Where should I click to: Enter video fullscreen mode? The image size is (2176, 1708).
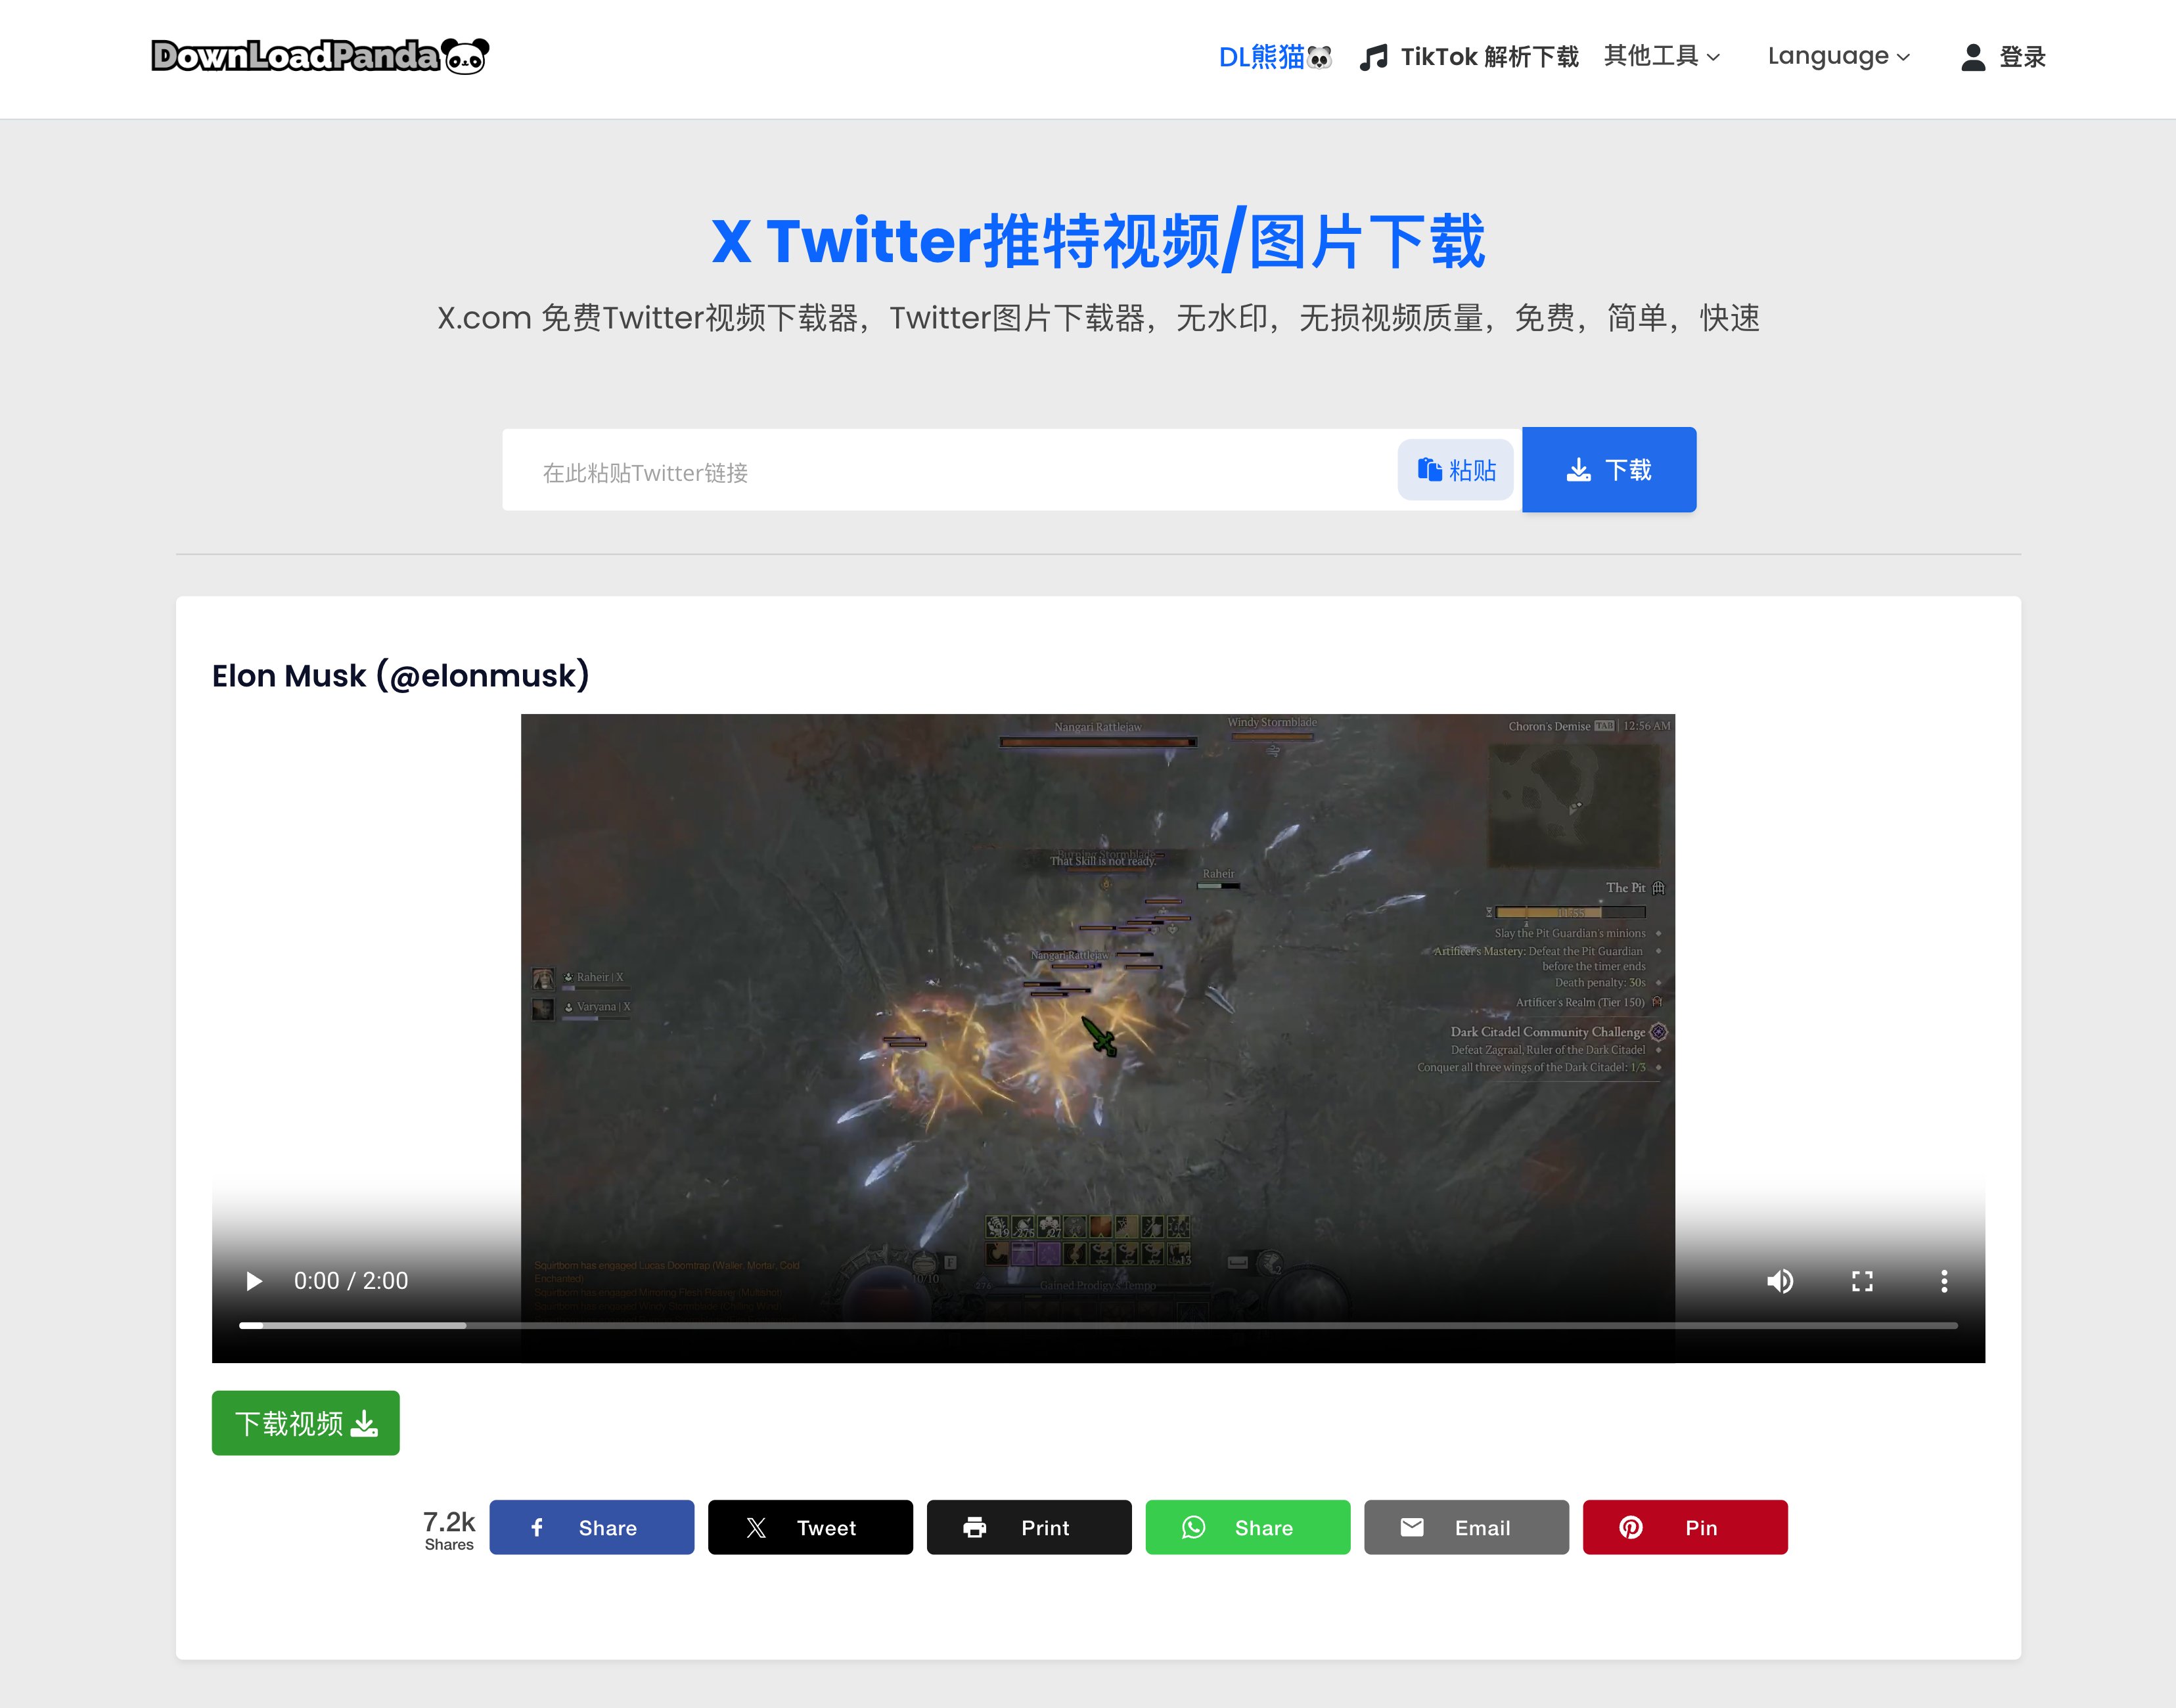pos(1862,1281)
